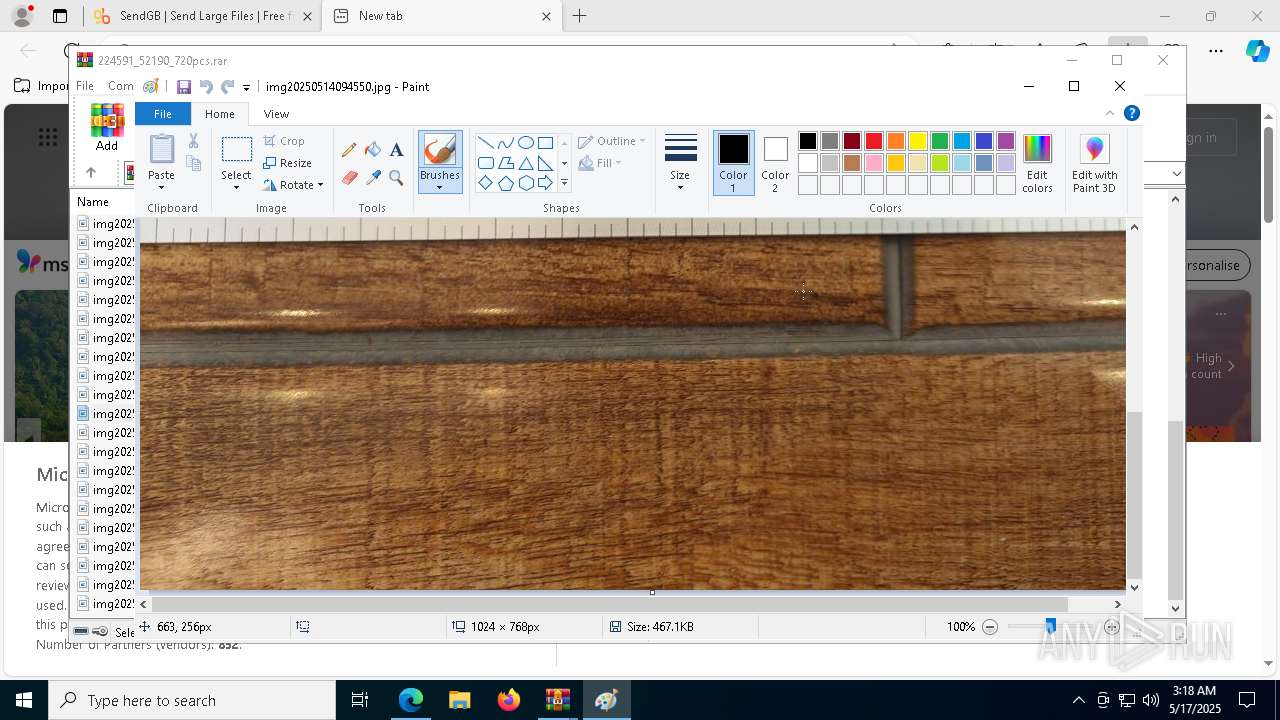The image size is (1280, 720).
Task: Click zoom out minus button in status bar
Action: pos(990,627)
